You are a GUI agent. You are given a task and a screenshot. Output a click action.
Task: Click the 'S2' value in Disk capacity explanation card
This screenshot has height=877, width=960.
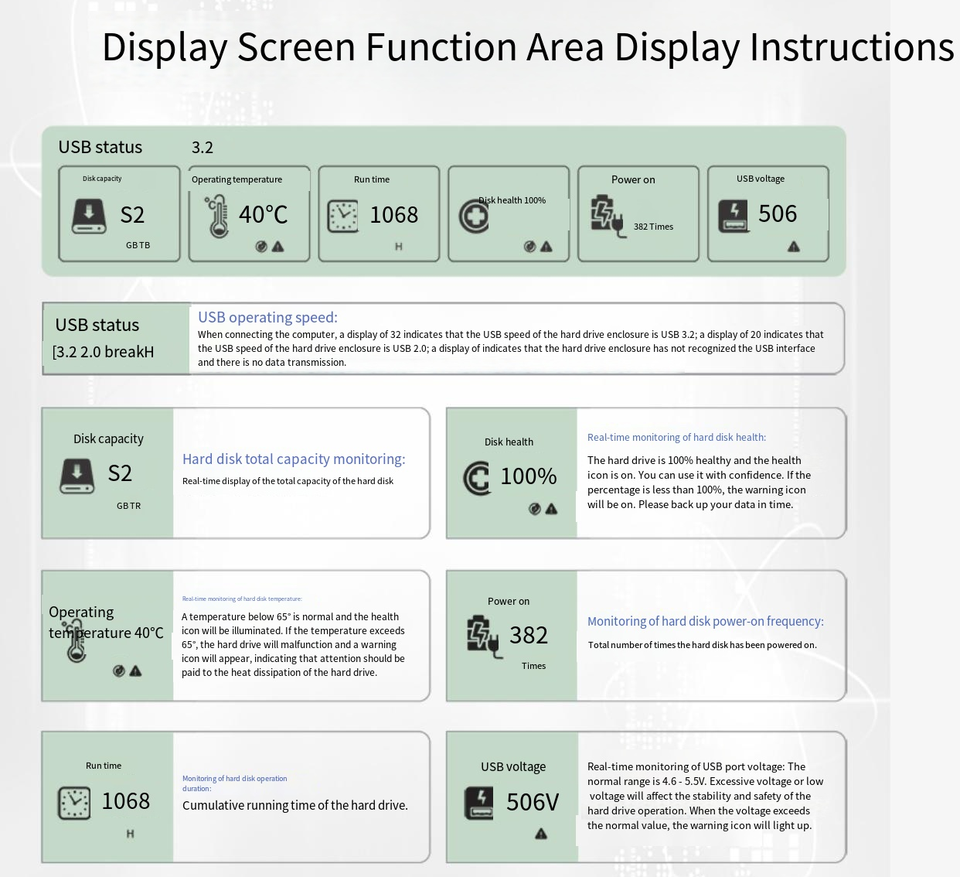point(120,473)
